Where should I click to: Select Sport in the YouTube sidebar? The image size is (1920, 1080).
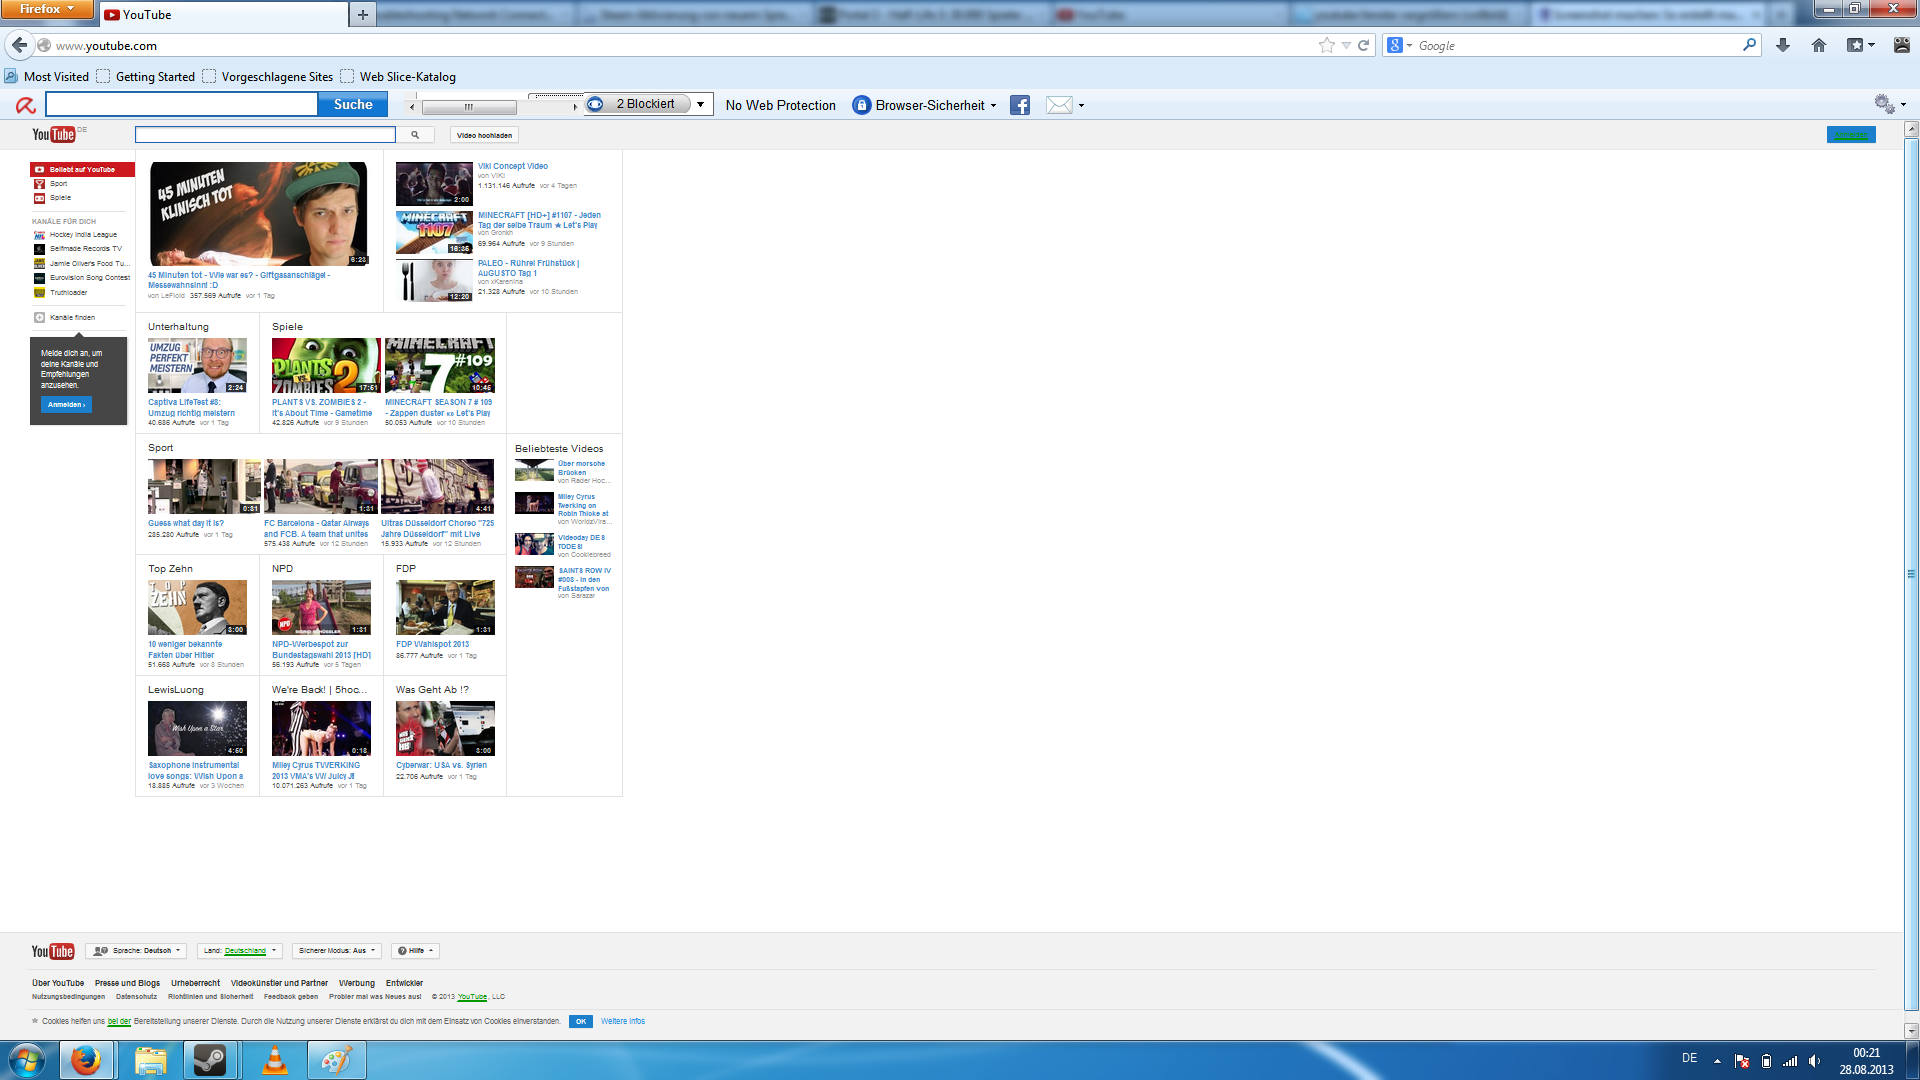(x=58, y=184)
